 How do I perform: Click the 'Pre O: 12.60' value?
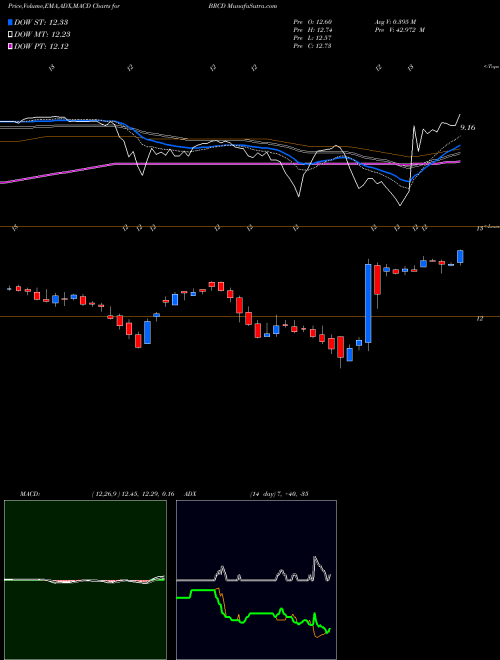[x=312, y=22]
